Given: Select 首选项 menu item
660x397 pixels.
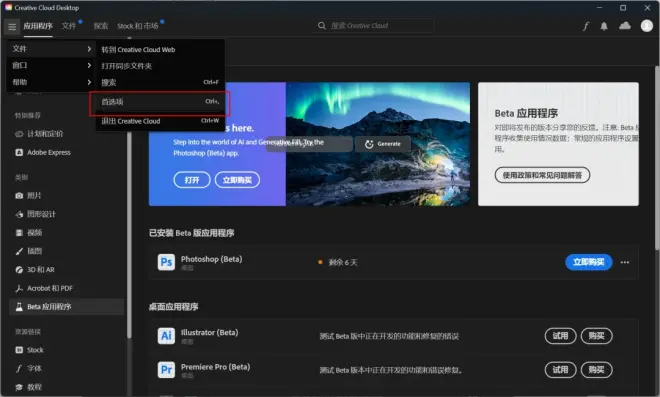Looking at the screenshot, I should [x=160, y=101].
